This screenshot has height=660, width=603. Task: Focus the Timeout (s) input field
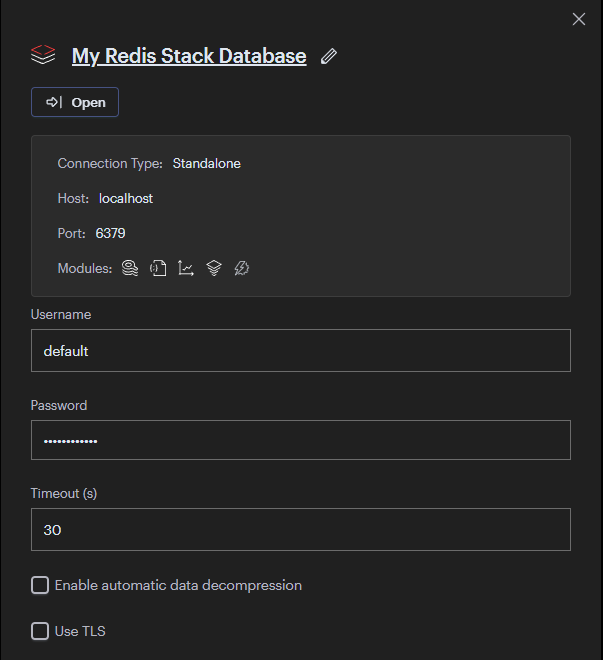pyautogui.click(x=301, y=530)
